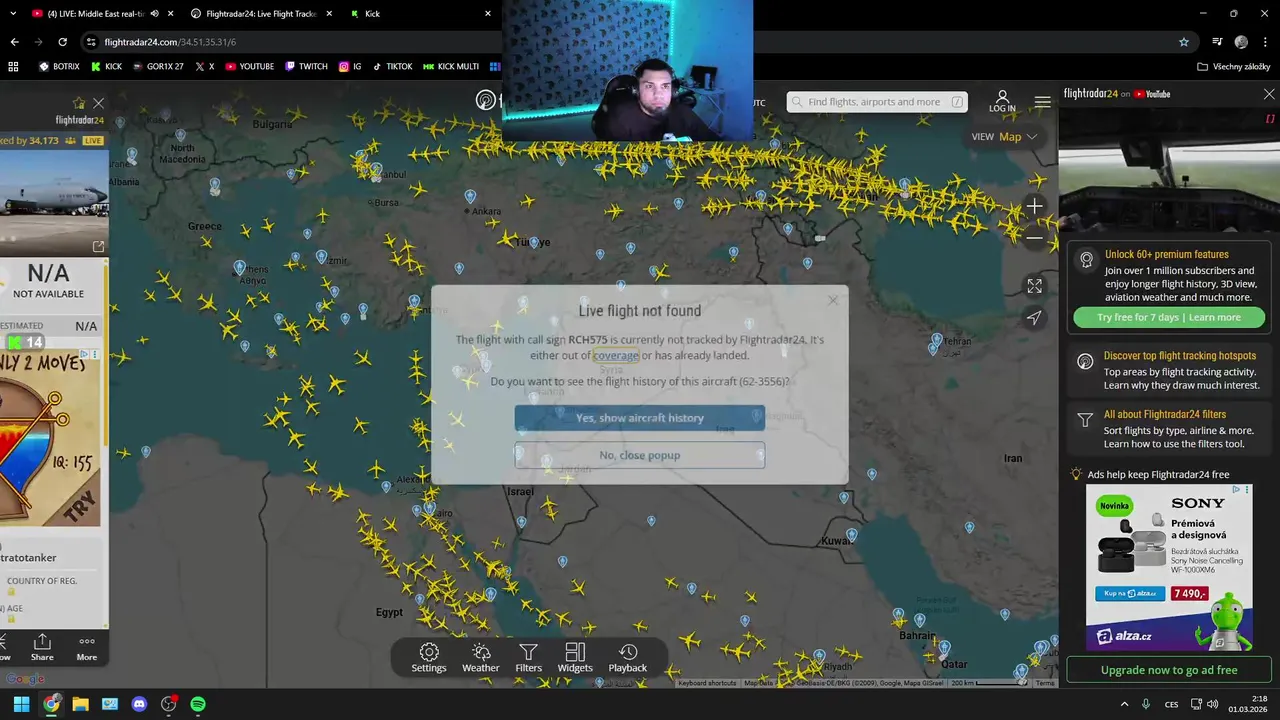This screenshot has width=1280, height=720.
Task: Open TIKTOK bookmark
Action: (392, 66)
